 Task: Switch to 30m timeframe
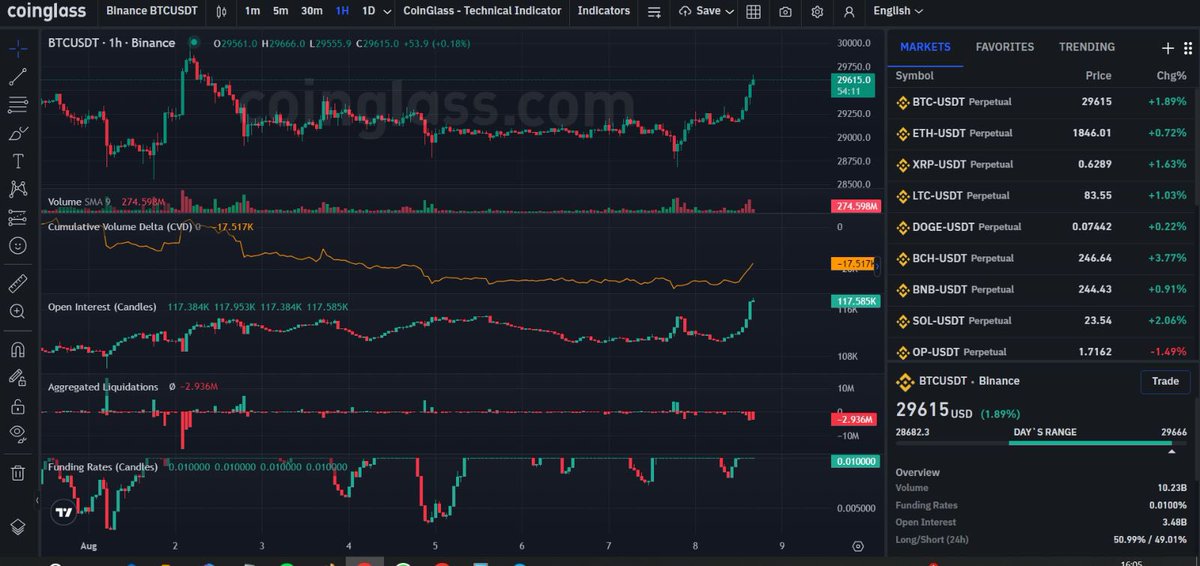(x=312, y=11)
